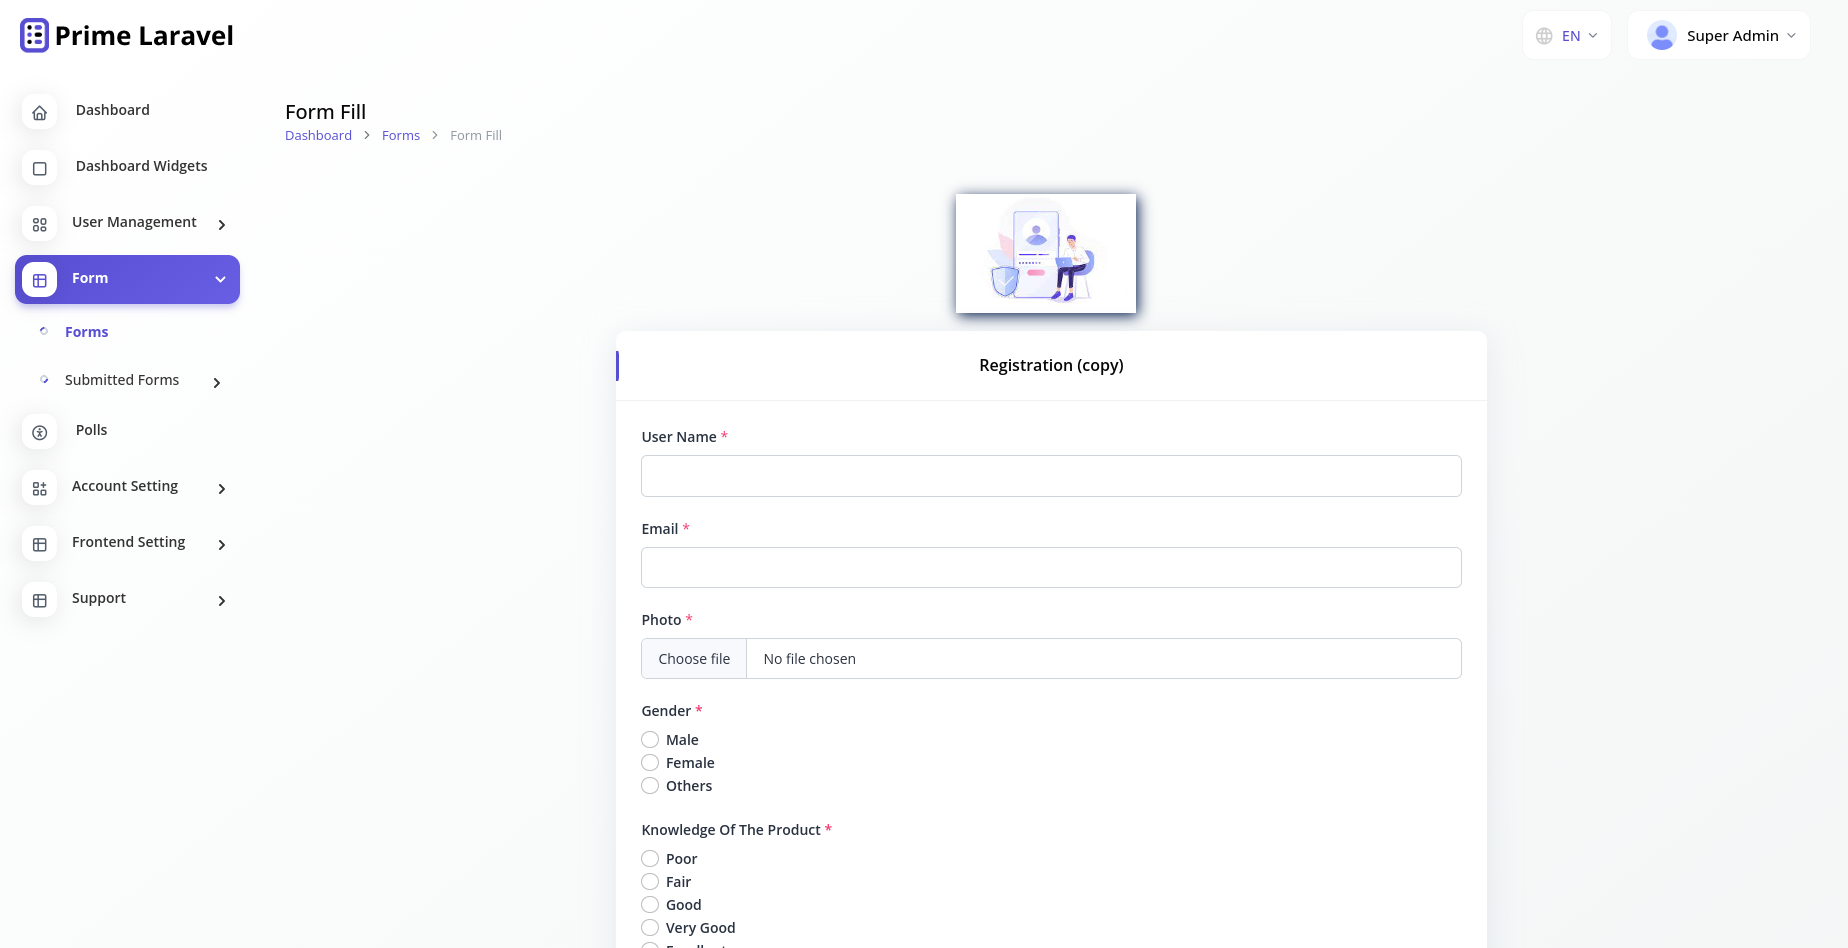Viewport: 1848px width, 948px height.
Task: Navigate to Dashboard via breadcrumb link
Action: [x=318, y=135]
